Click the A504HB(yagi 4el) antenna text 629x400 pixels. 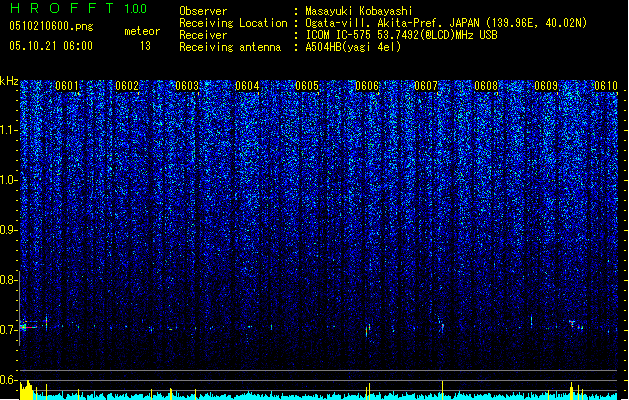(x=353, y=47)
